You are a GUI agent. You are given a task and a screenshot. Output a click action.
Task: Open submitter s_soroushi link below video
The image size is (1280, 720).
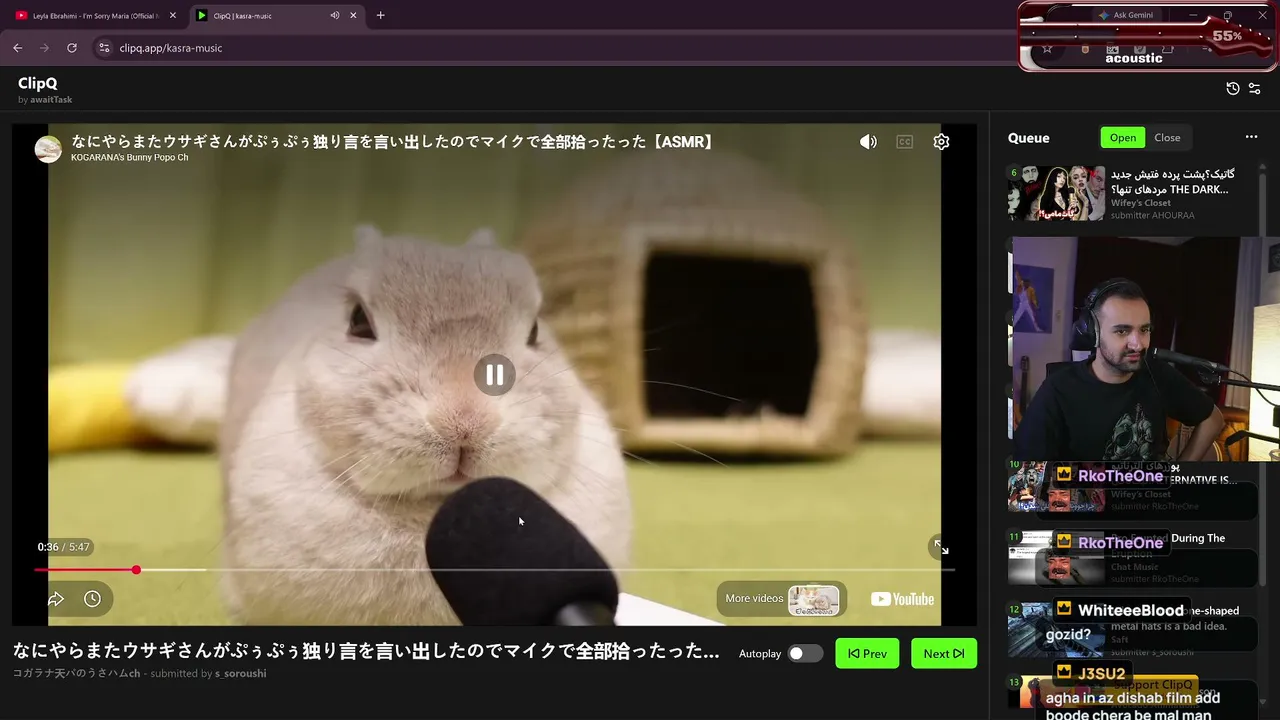point(241,674)
